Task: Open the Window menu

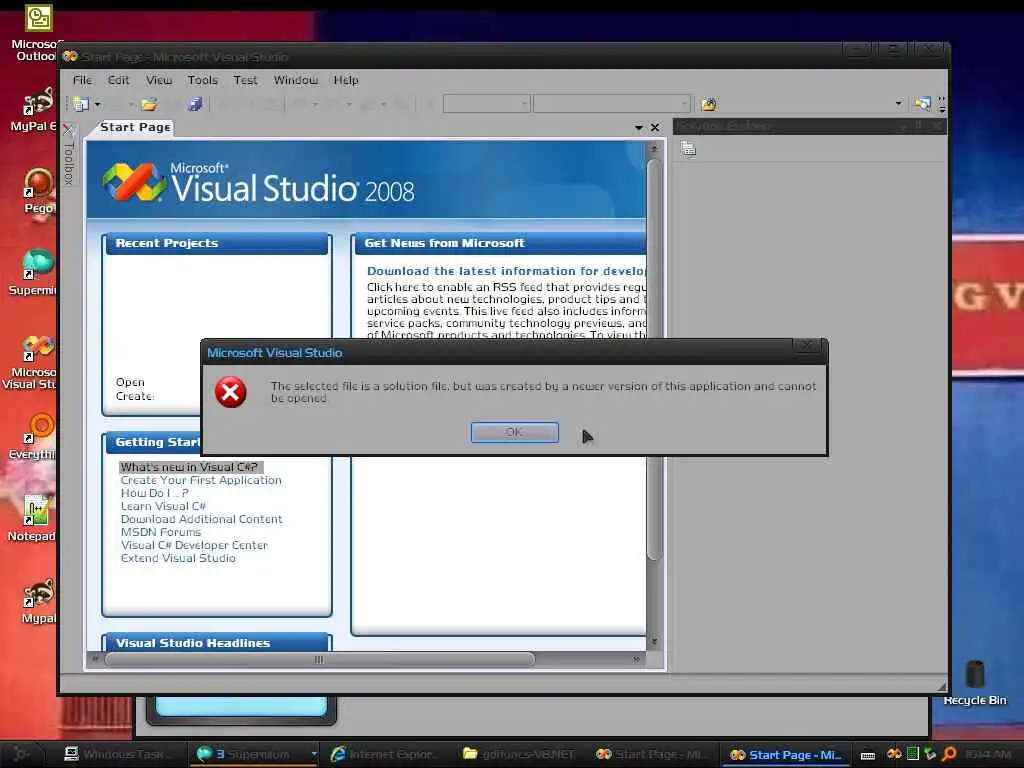Action: pyautogui.click(x=296, y=80)
